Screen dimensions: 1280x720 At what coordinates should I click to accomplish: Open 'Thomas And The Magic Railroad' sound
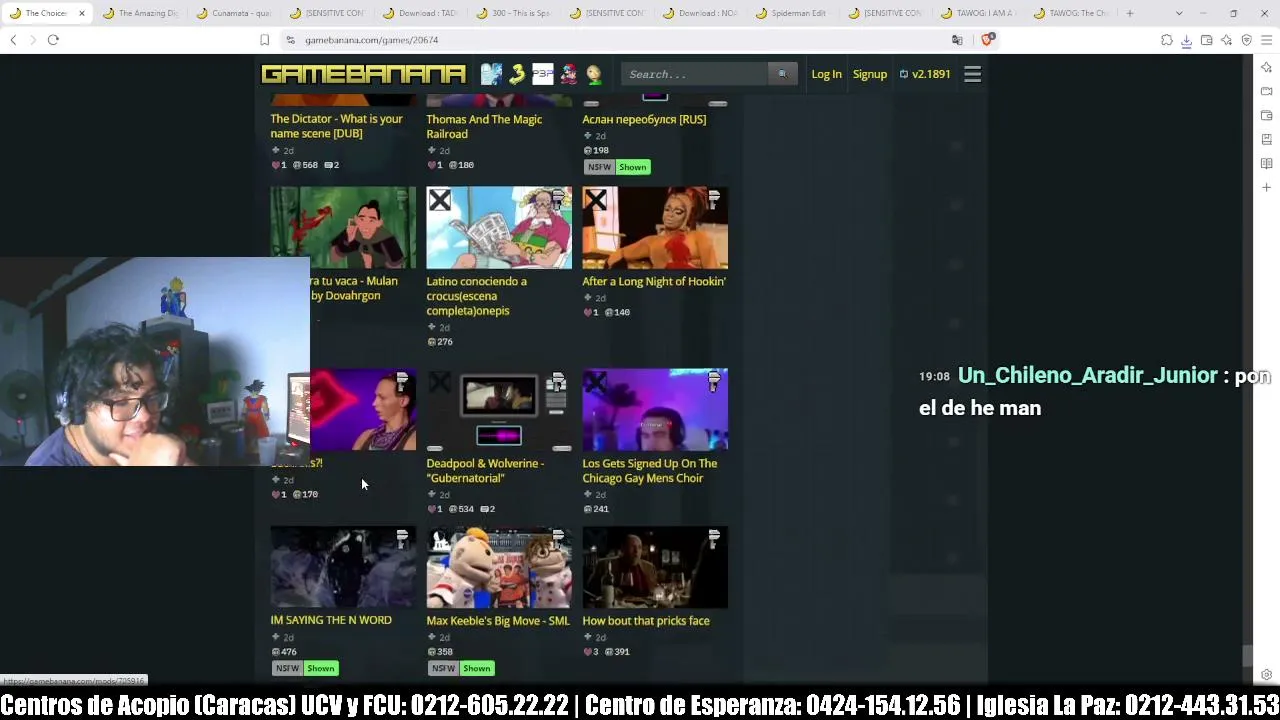[484, 126]
